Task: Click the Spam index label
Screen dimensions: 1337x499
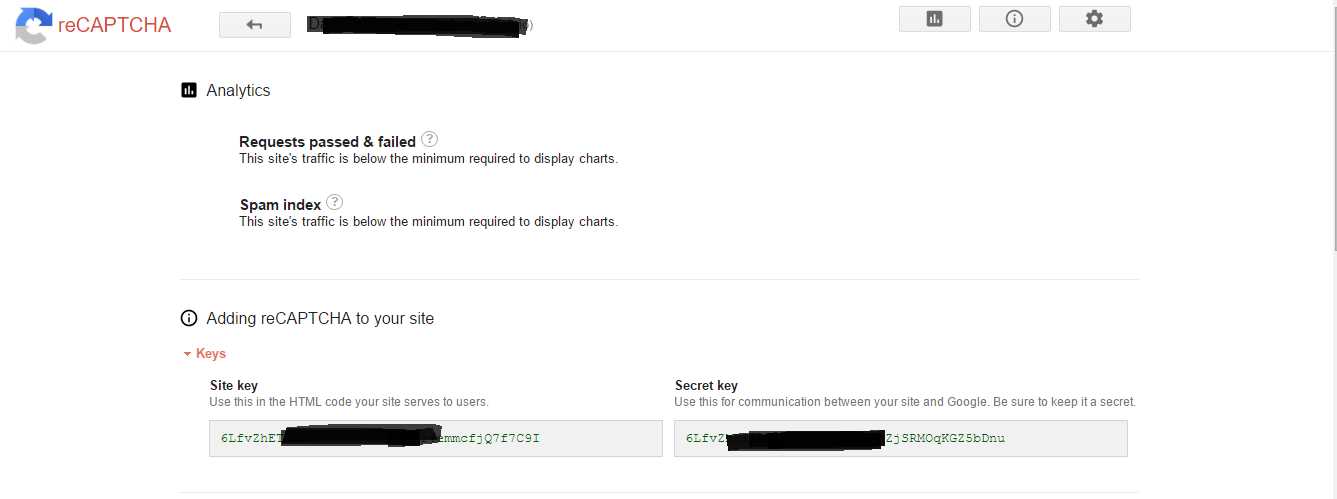Action: click(x=280, y=204)
